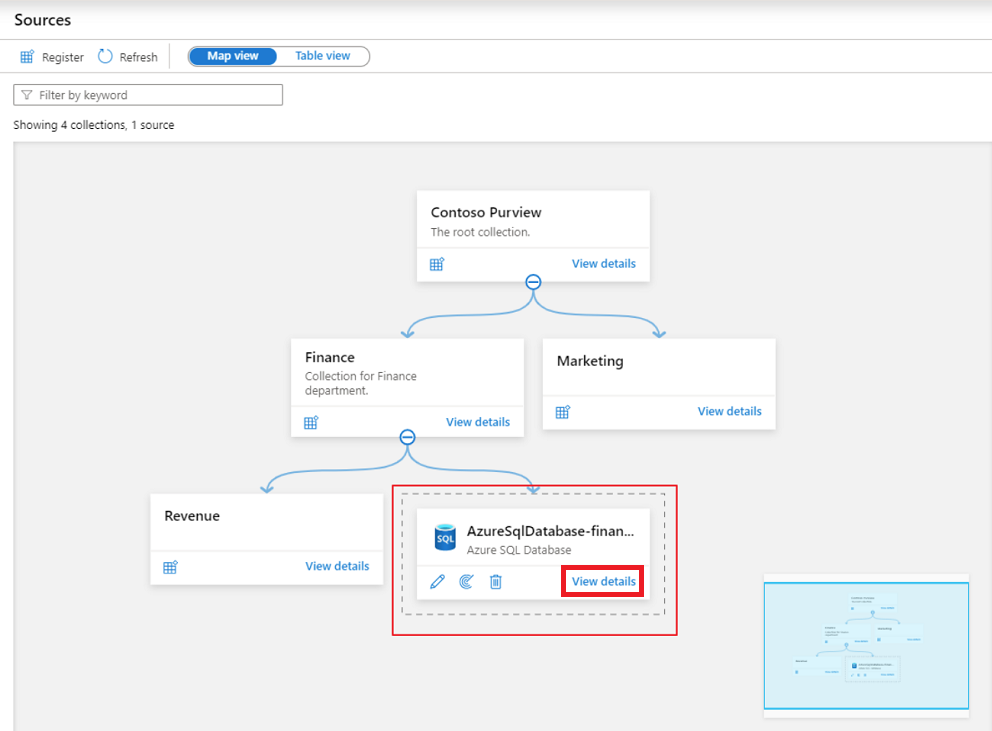992x731 pixels.
Task: Click the collection grid icon on Finance card
Action: [311, 422]
